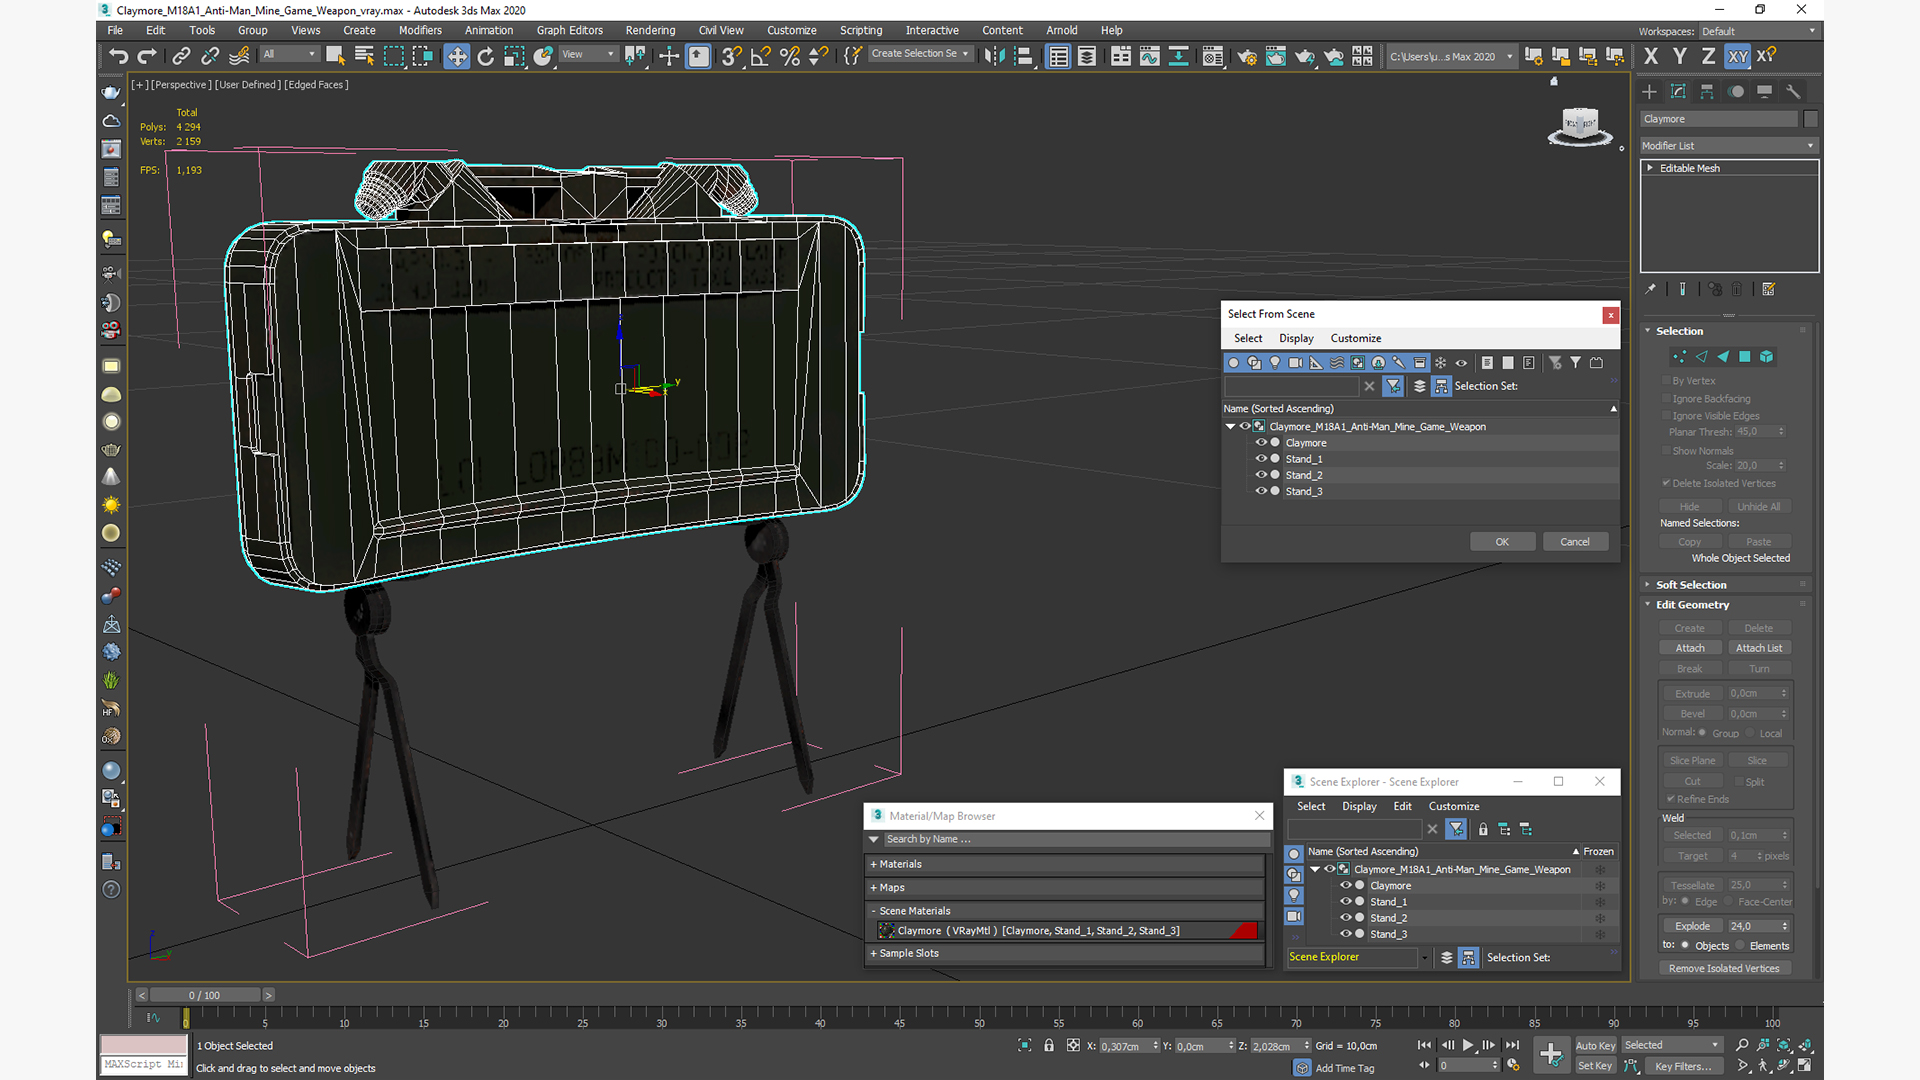Click the time slider 0 / 100 handle
This screenshot has width=1920, height=1080.
tap(204, 995)
